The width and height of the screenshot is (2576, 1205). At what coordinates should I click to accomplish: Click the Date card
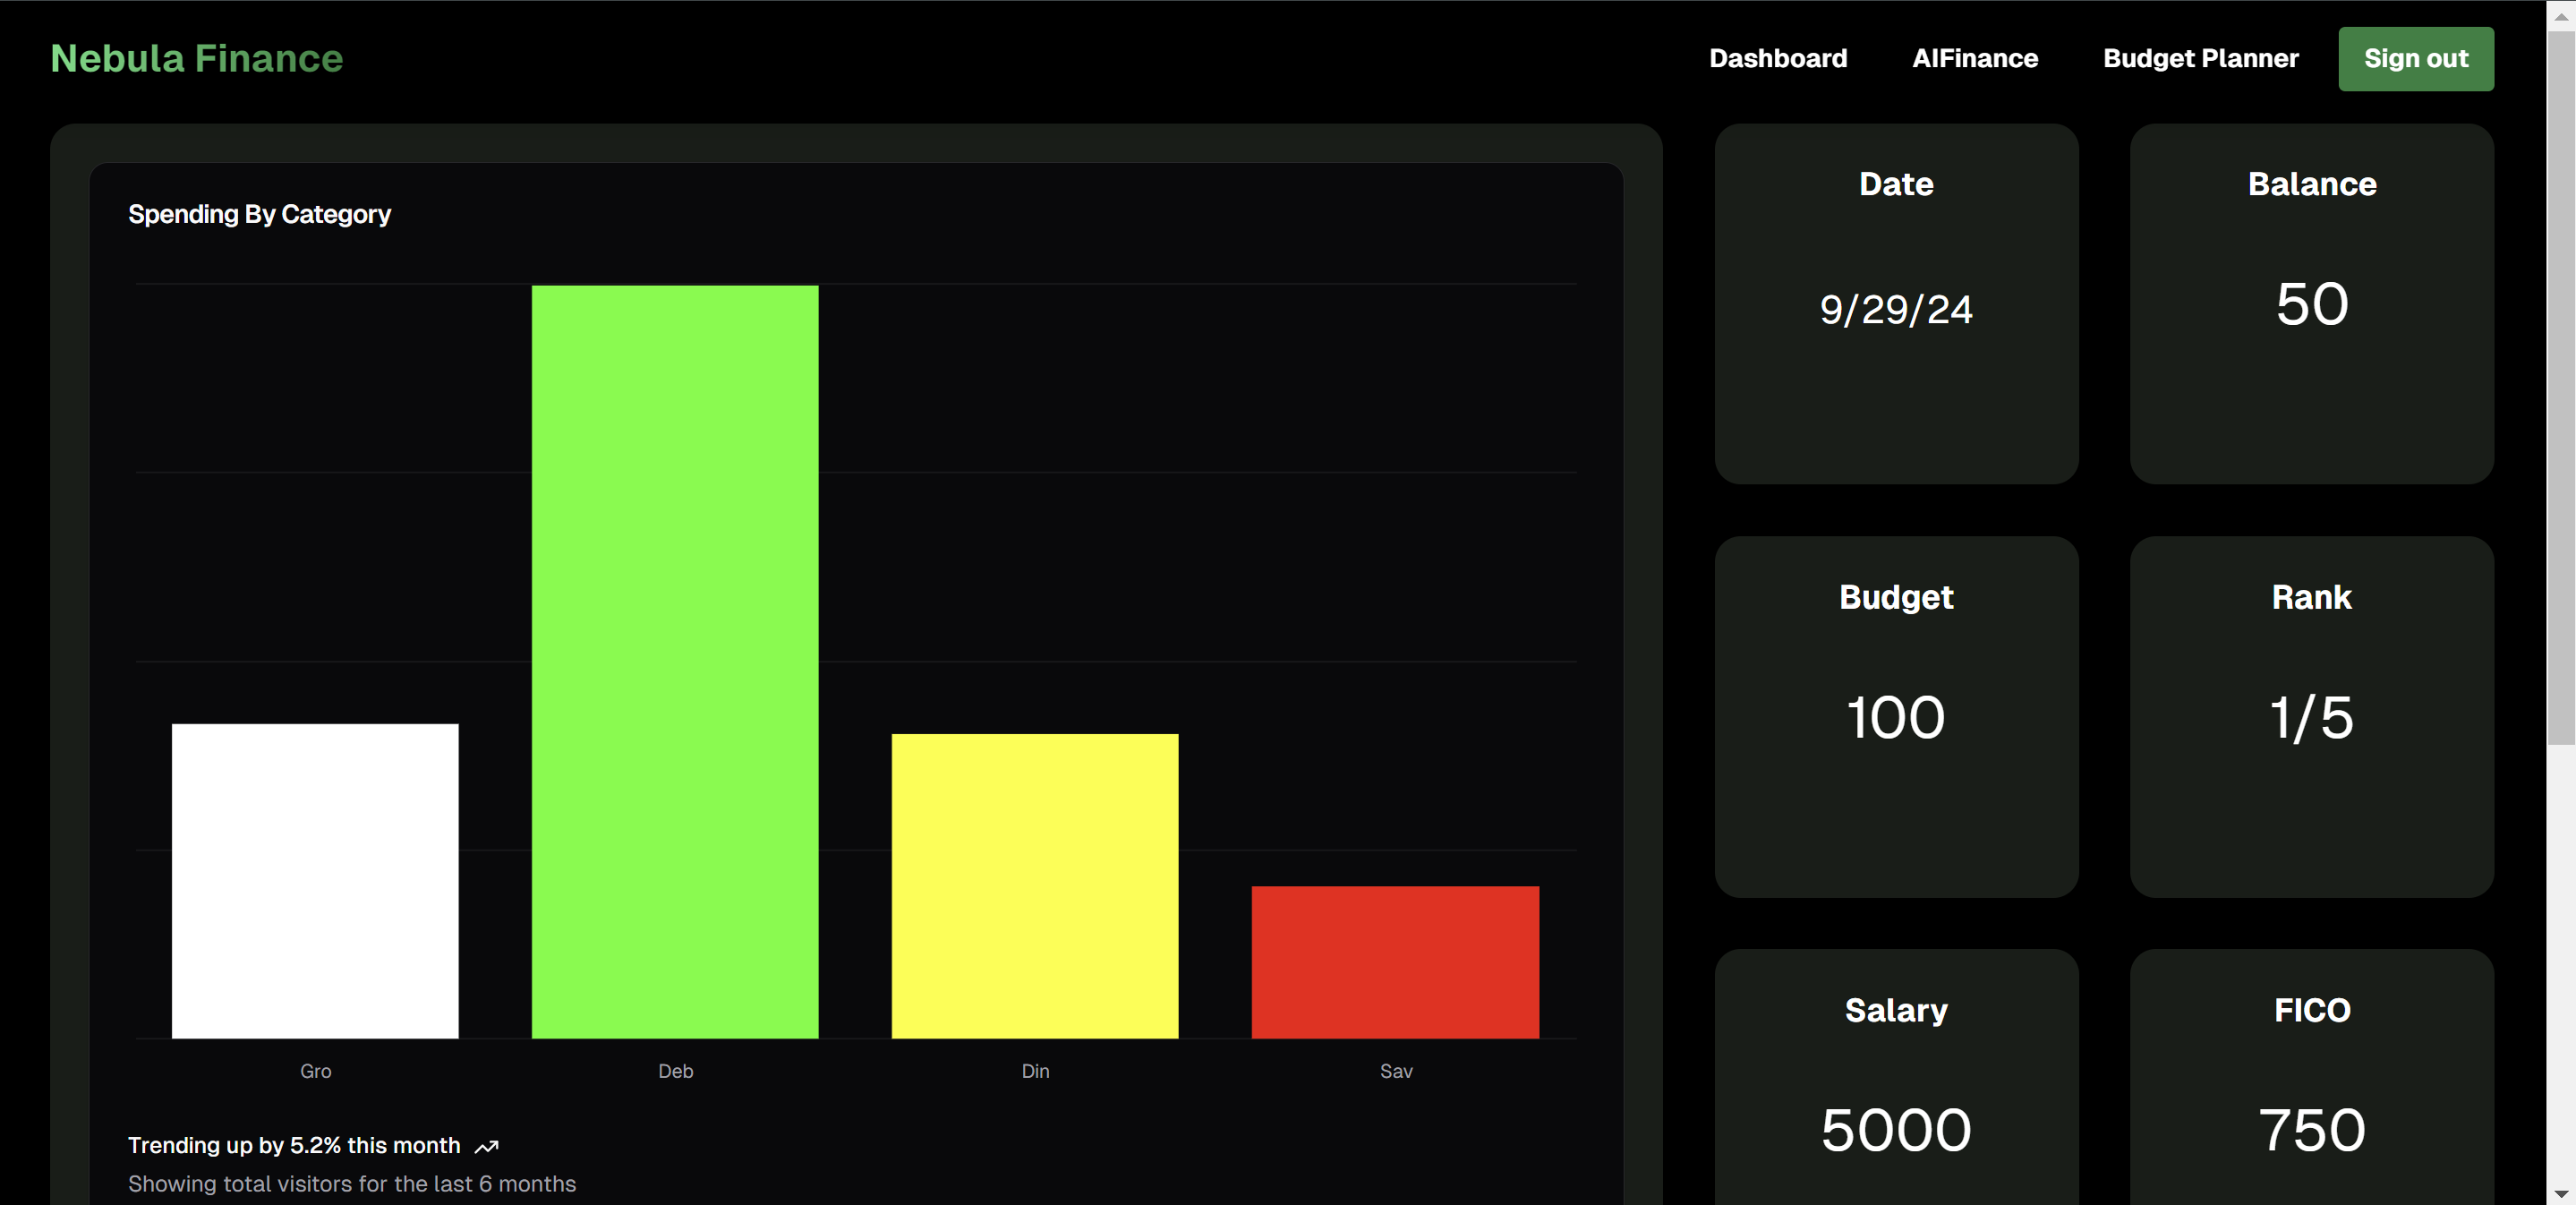pyautogui.click(x=1896, y=304)
